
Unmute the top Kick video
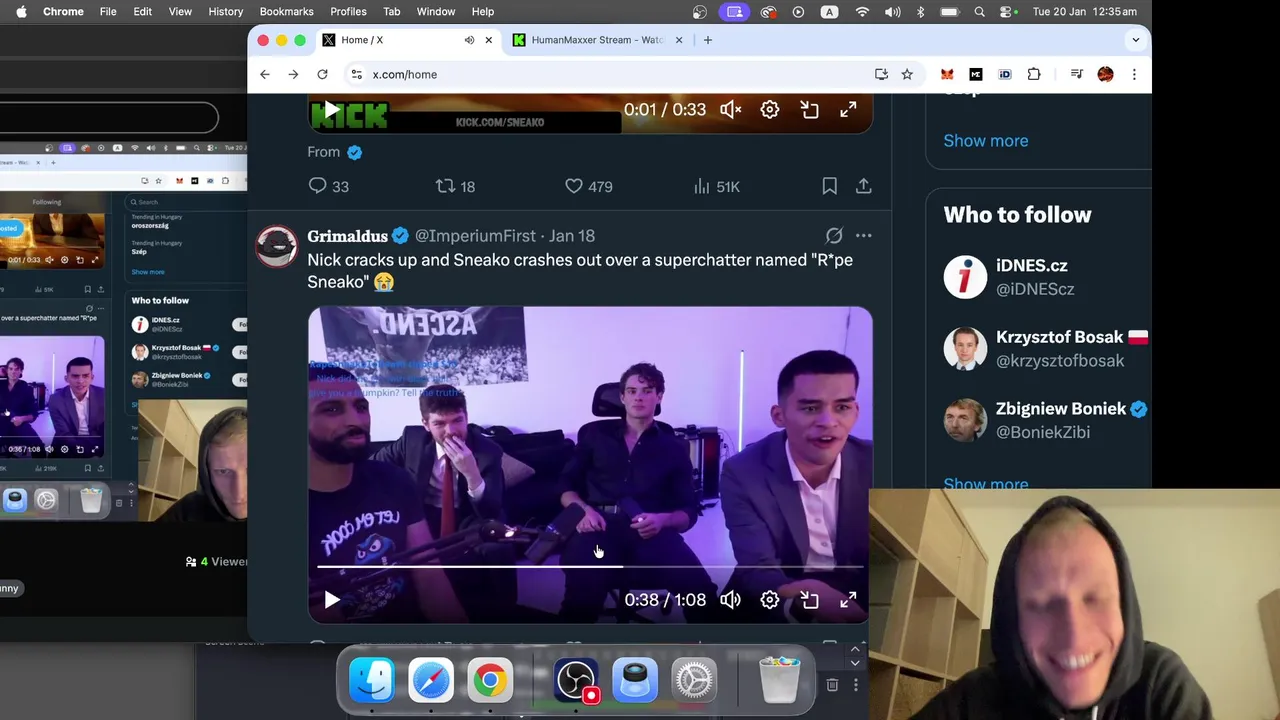[731, 110]
